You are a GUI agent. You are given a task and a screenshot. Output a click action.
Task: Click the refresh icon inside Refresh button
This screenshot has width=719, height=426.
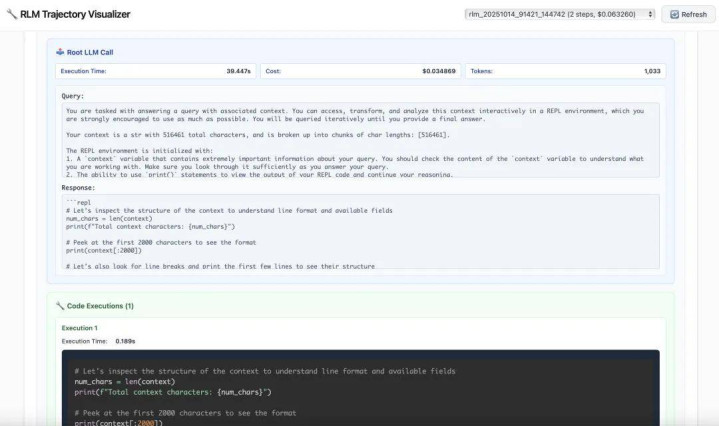pos(675,15)
